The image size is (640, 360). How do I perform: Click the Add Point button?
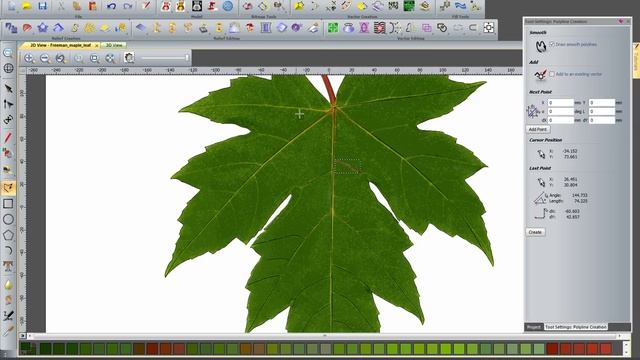point(538,129)
